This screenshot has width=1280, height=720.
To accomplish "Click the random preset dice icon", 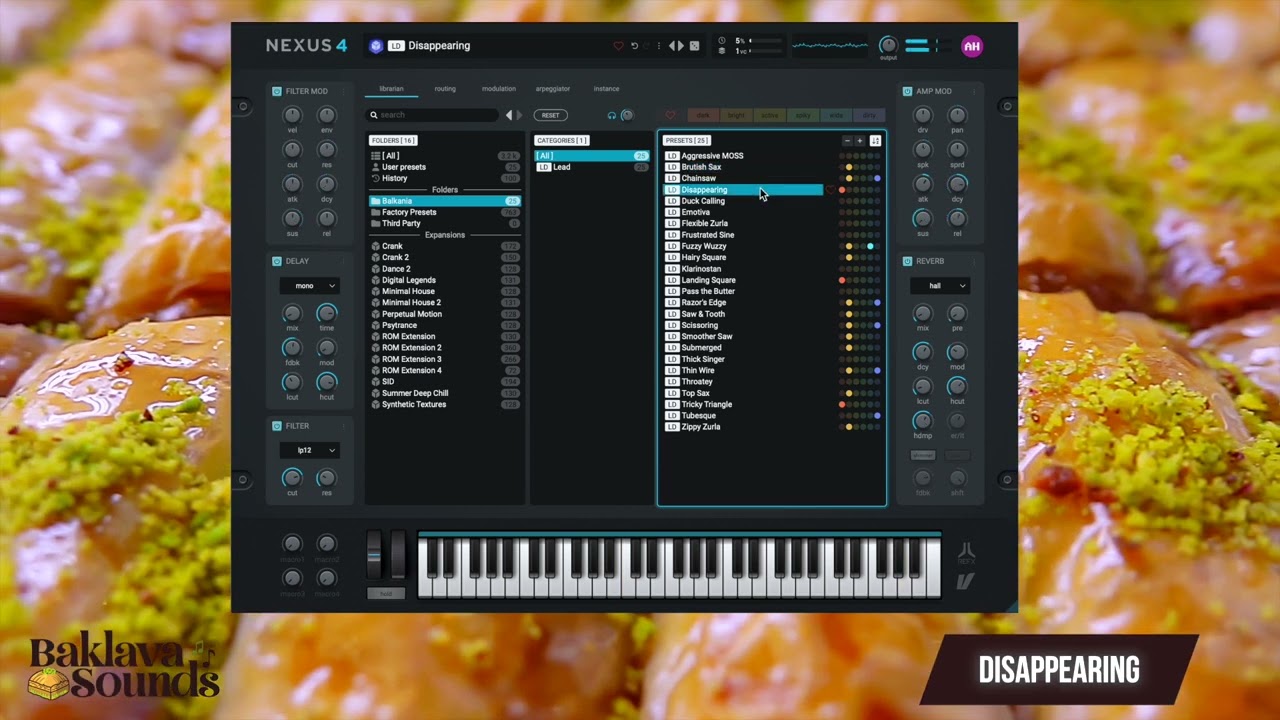I will [695, 46].
